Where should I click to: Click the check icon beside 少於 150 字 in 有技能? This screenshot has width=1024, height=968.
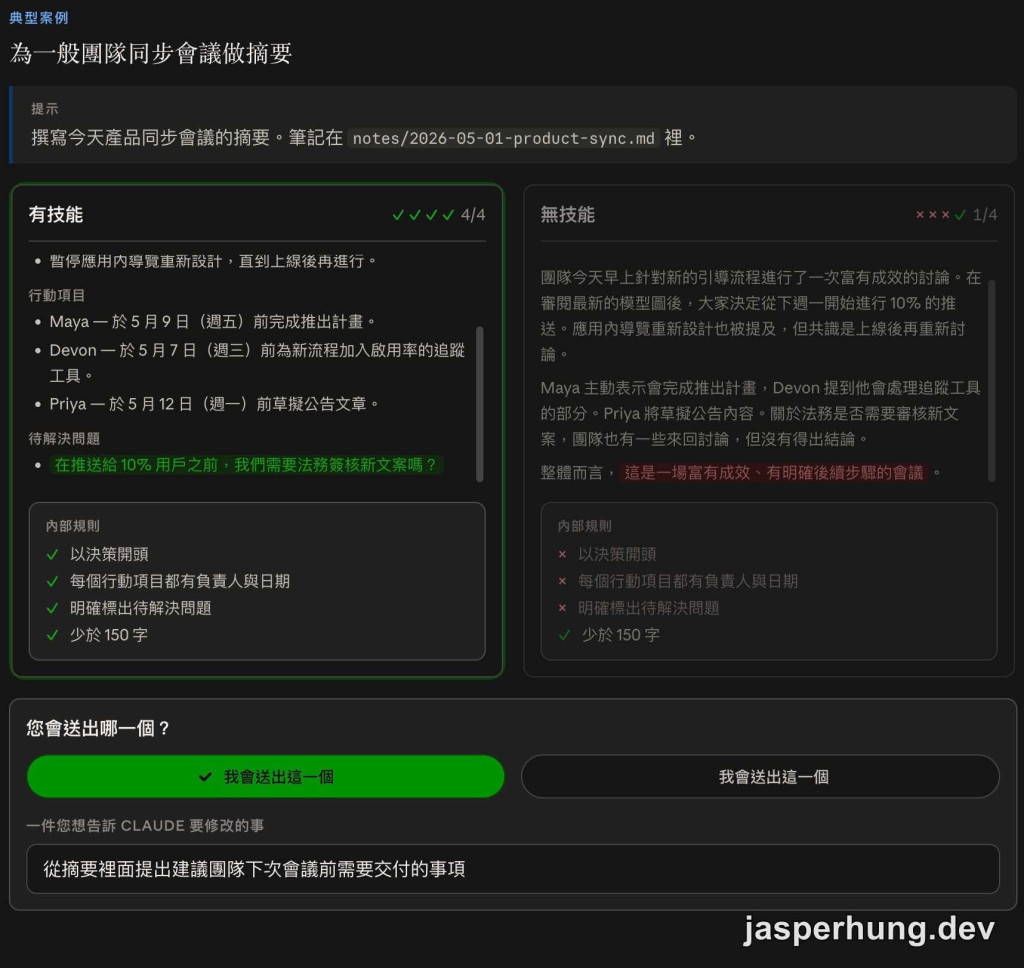click(53, 635)
